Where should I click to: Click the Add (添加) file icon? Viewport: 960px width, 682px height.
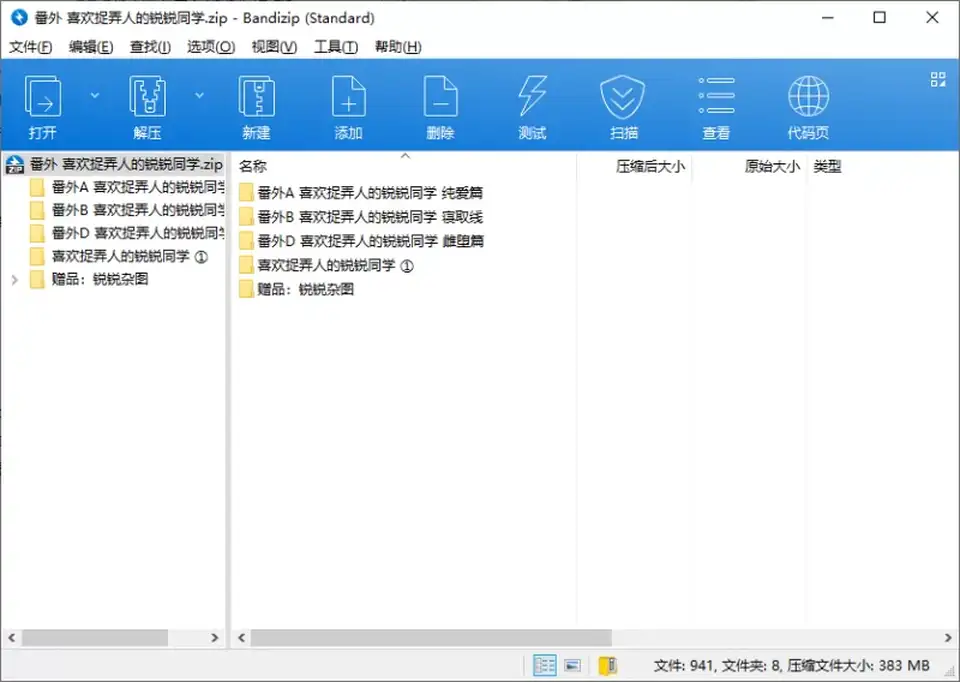point(348,96)
